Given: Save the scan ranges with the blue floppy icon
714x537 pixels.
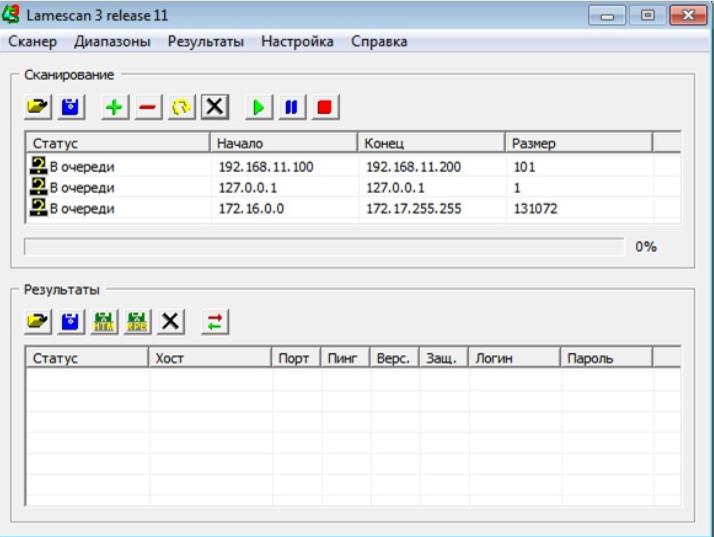Looking at the screenshot, I should click(71, 106).
